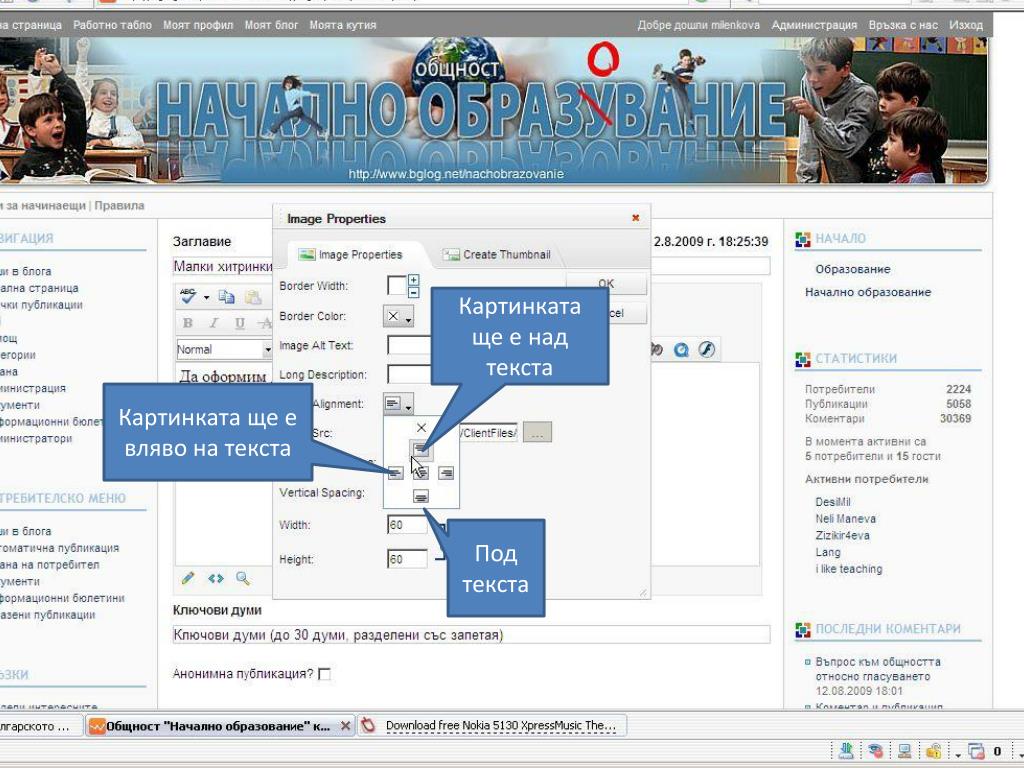This screenshot has width=1024, height=768.
Task: Increase border width with plus button
Action: [x=413, y=280]
